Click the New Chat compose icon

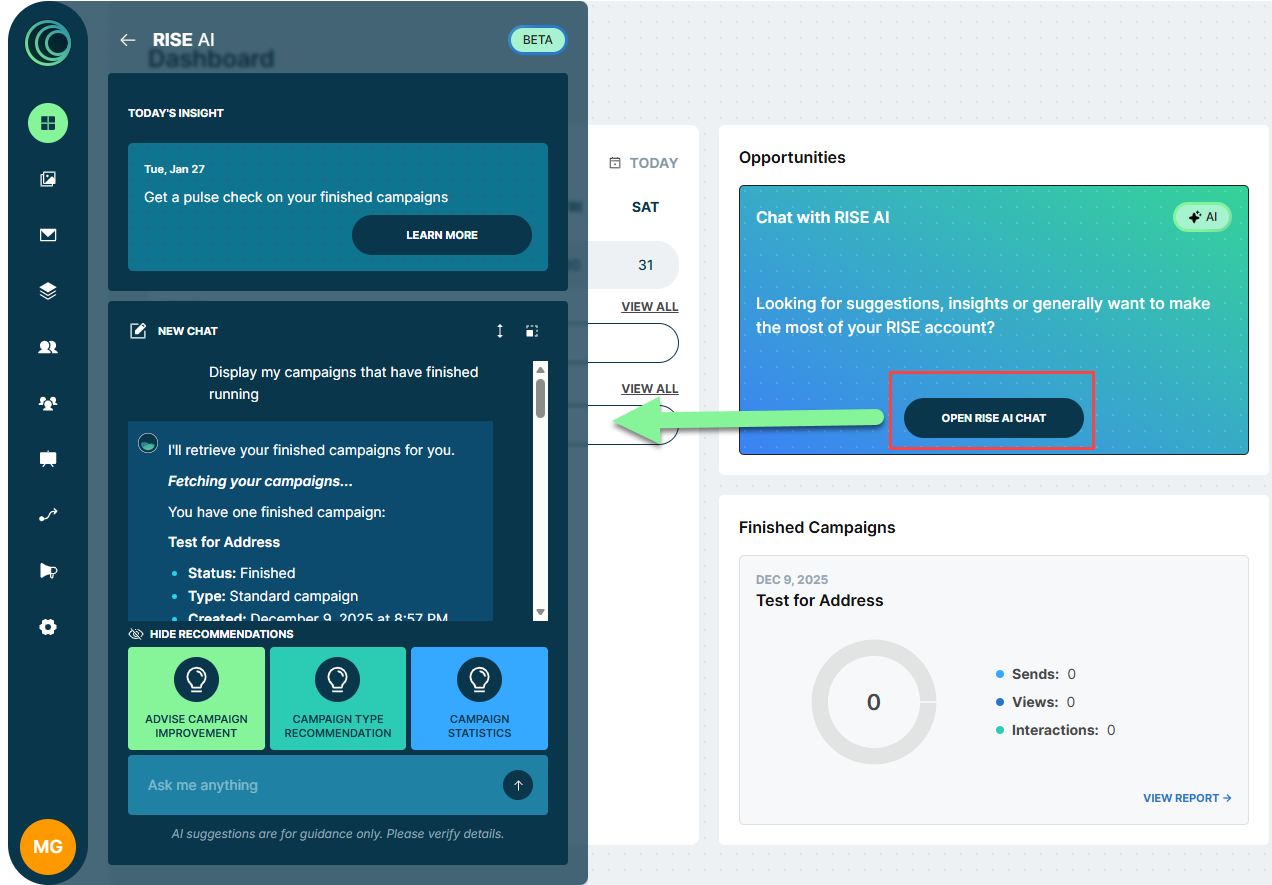pyautogui.click(x=139, y=331)
